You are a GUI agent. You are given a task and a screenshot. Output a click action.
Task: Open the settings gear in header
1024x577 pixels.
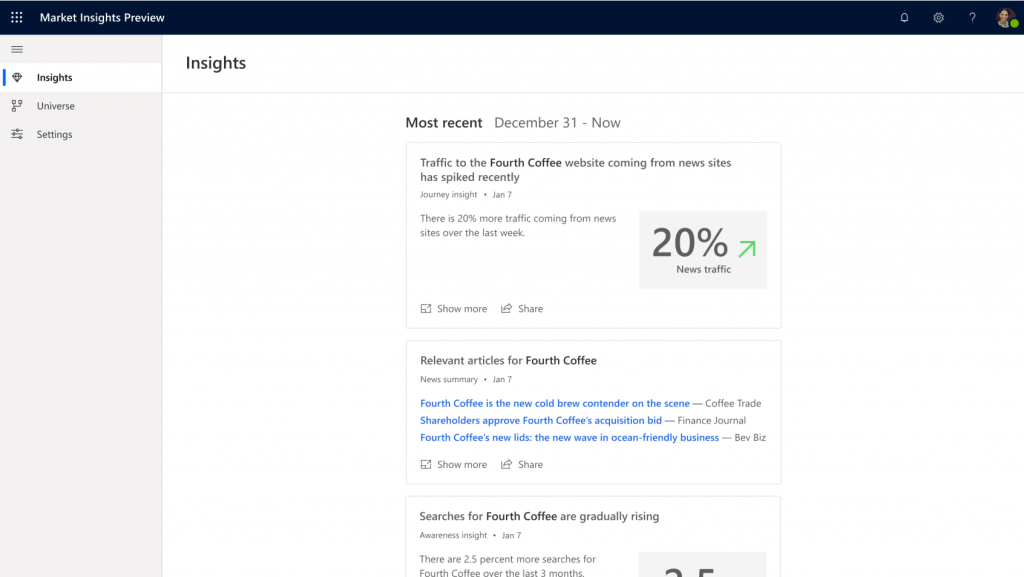(x=938, y=17)
